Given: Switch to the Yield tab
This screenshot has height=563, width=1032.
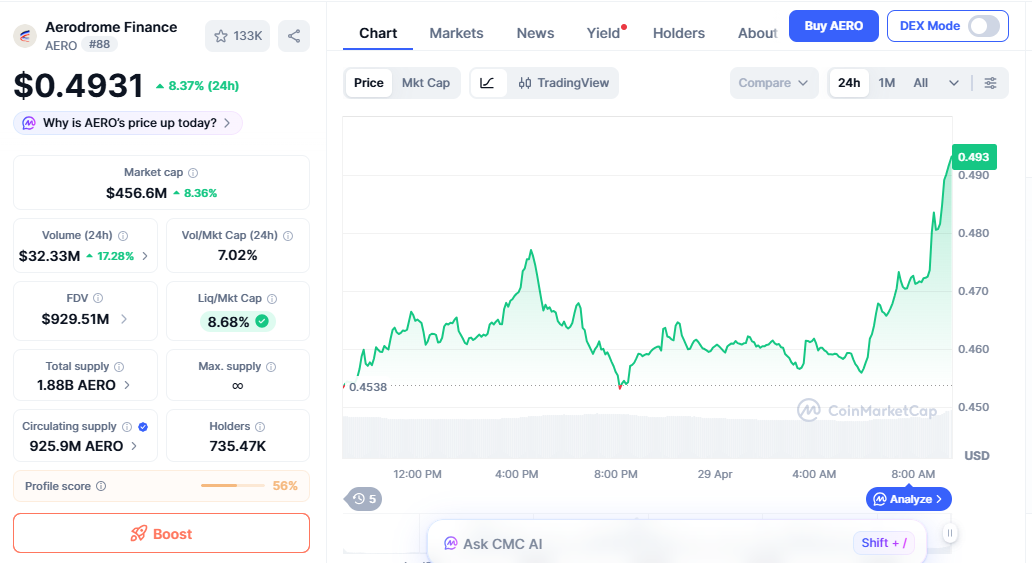Looking at the screenshot, I should (x=604, y=33).
